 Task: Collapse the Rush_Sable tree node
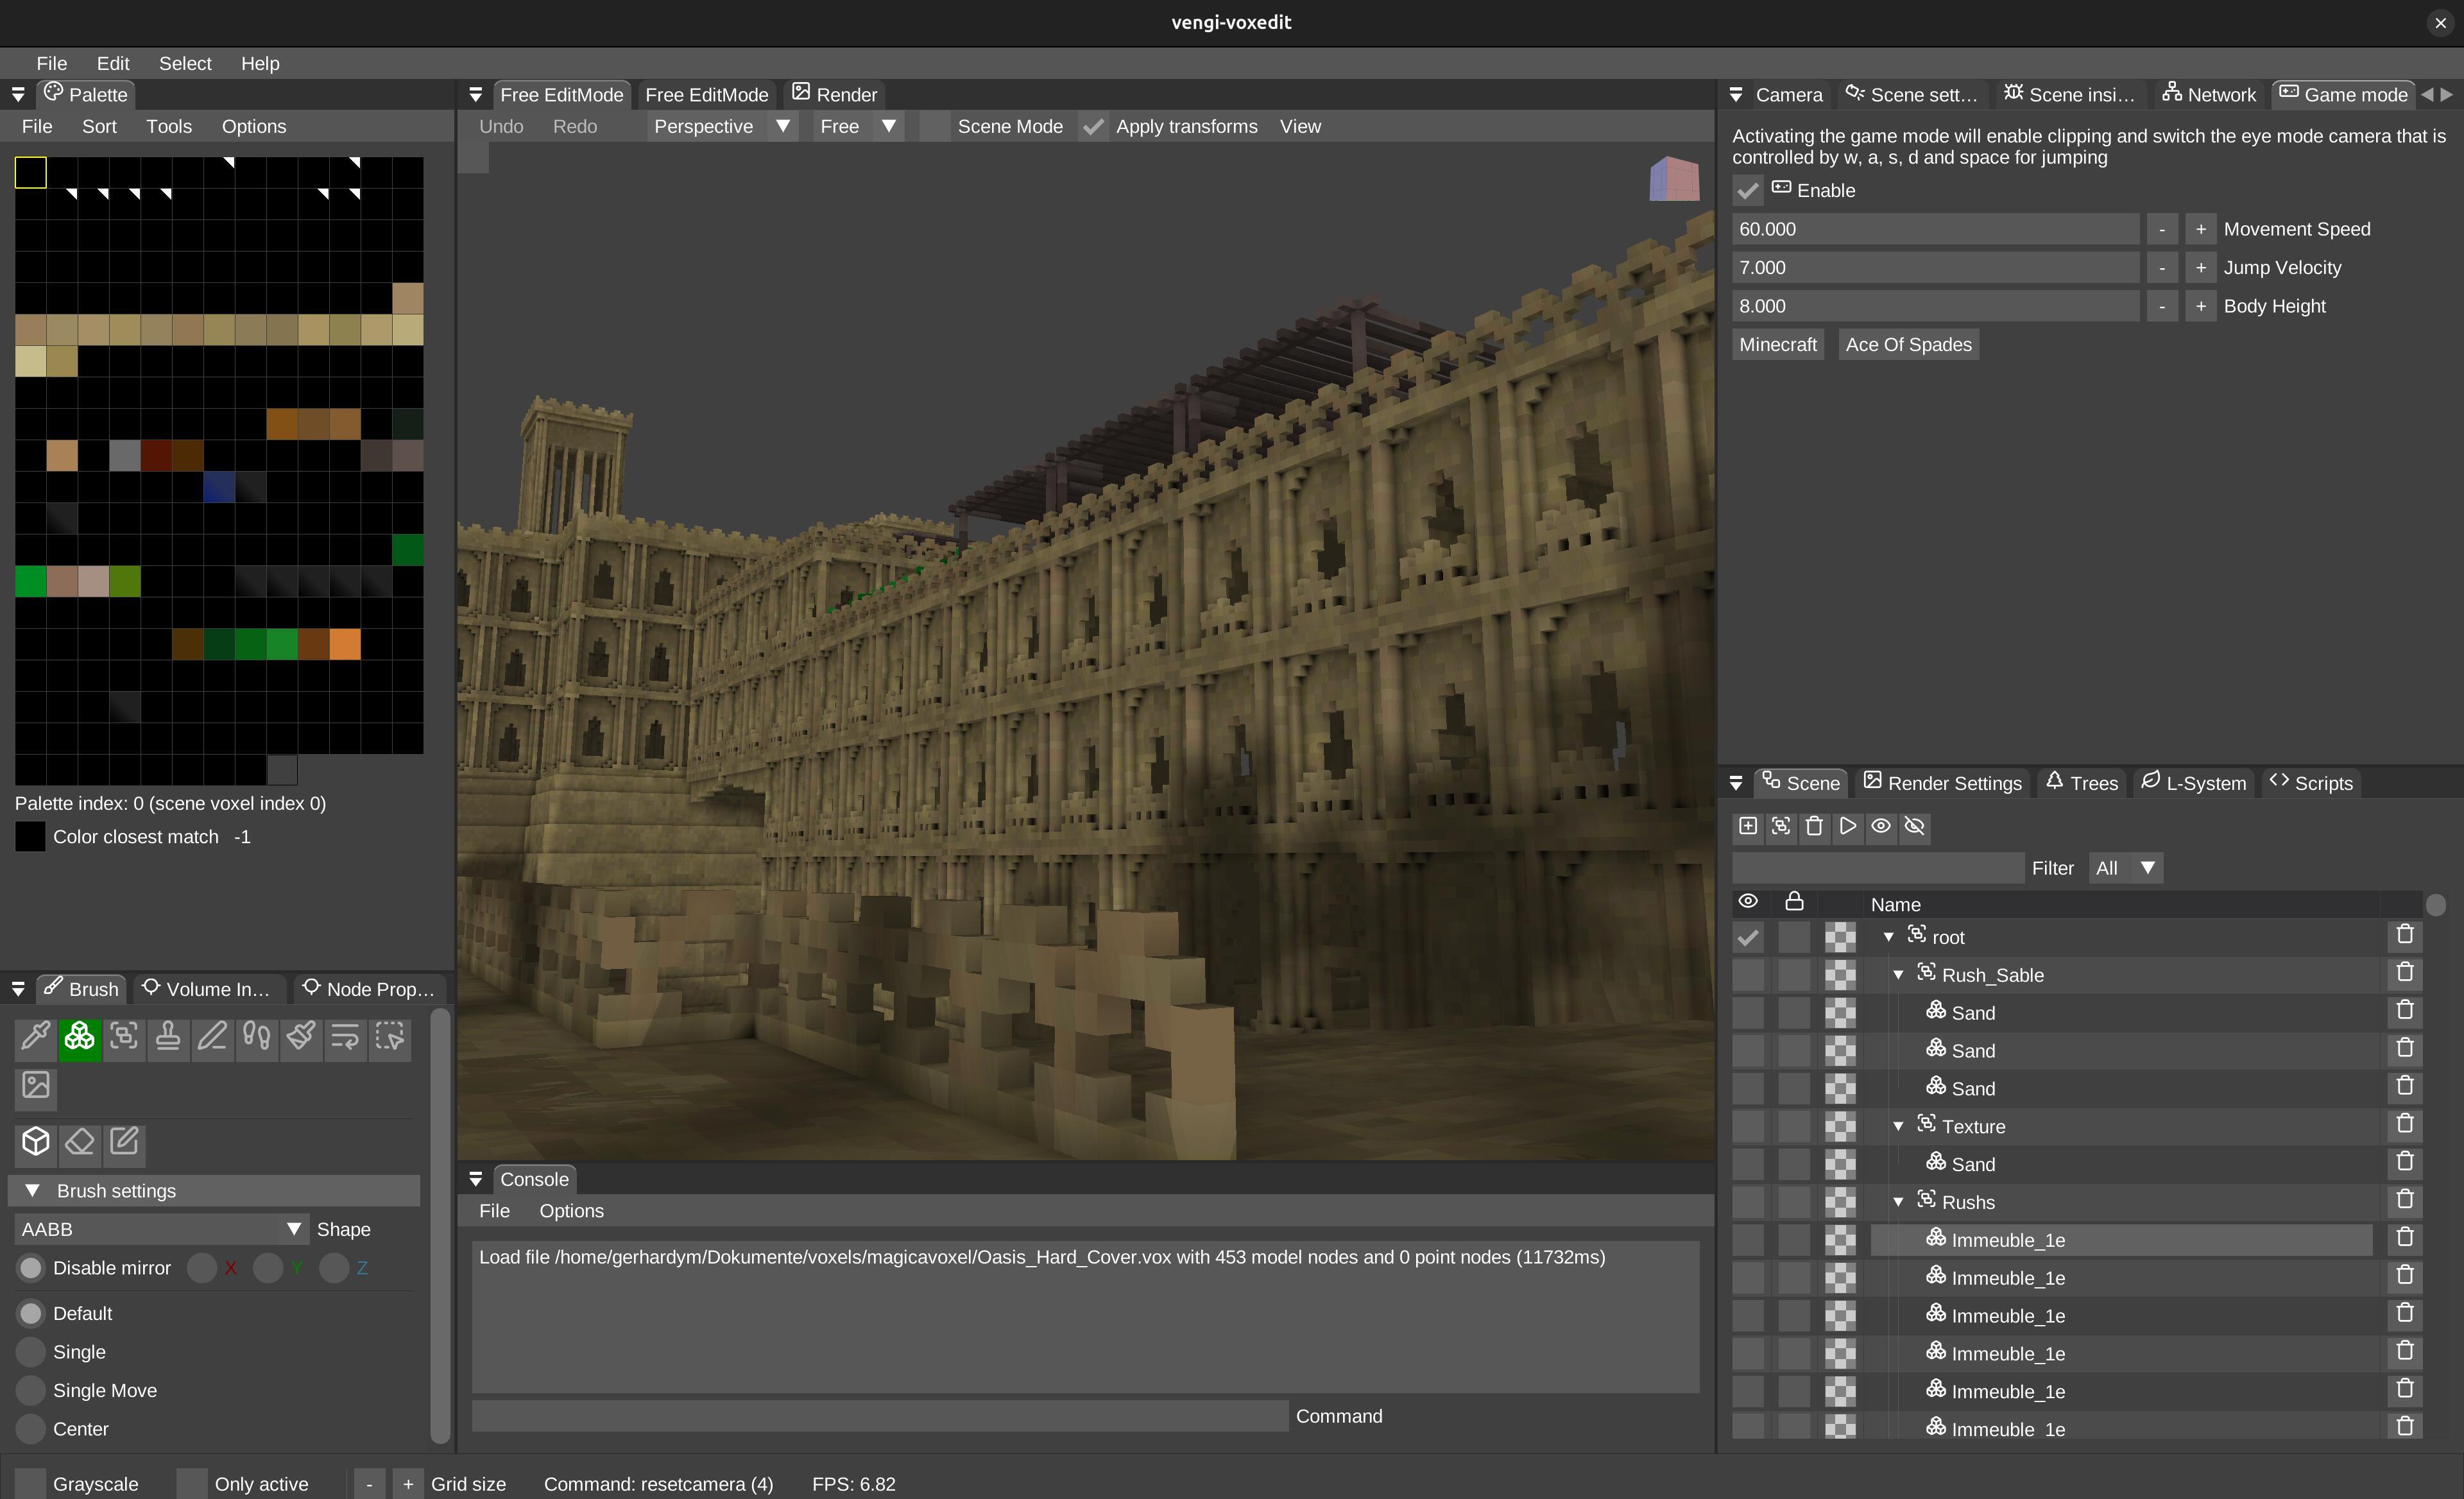click(1898, 975)
